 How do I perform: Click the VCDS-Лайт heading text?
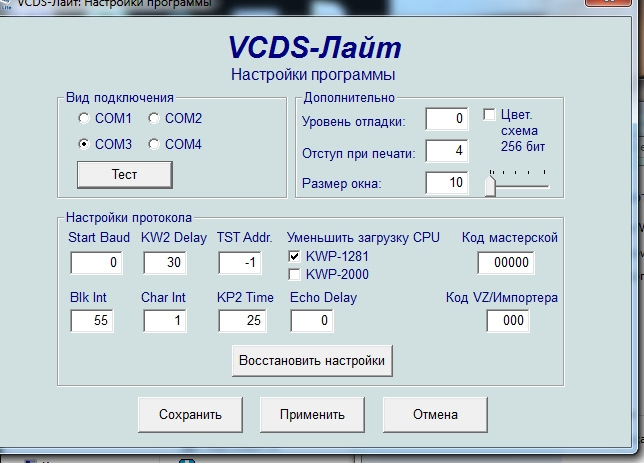tap(315, 47)
